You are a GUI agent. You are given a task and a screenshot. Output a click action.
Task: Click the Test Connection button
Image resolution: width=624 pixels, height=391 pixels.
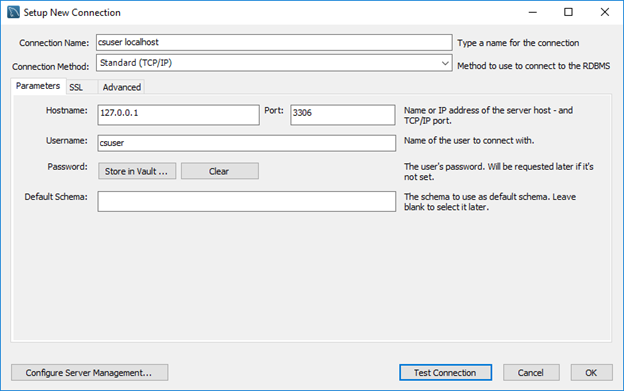pyautogui.click(x=445, y=373)
